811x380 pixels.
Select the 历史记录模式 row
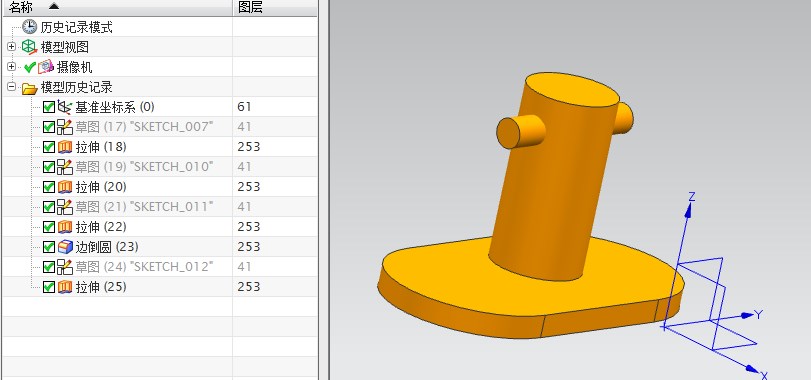[76, 27]
